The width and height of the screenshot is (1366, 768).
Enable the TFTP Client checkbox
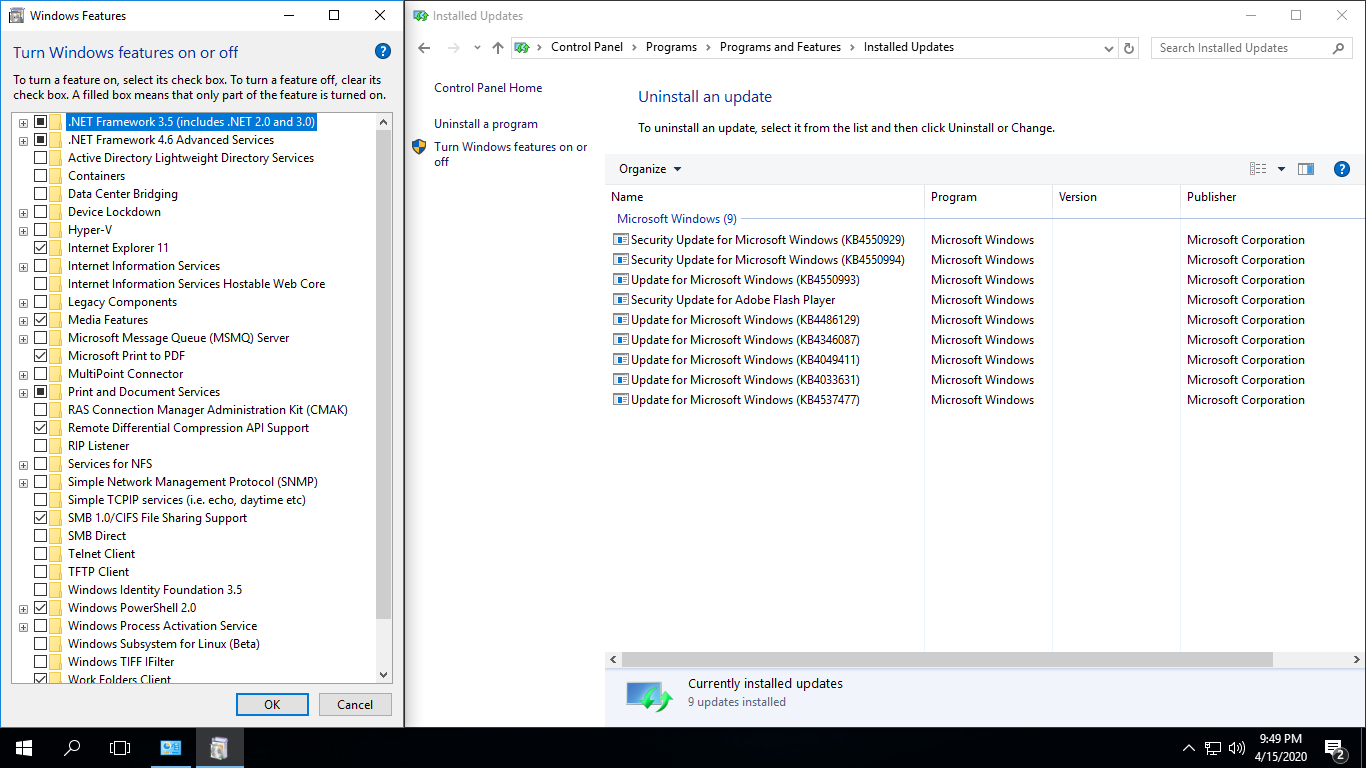click(x=40, y=572)
